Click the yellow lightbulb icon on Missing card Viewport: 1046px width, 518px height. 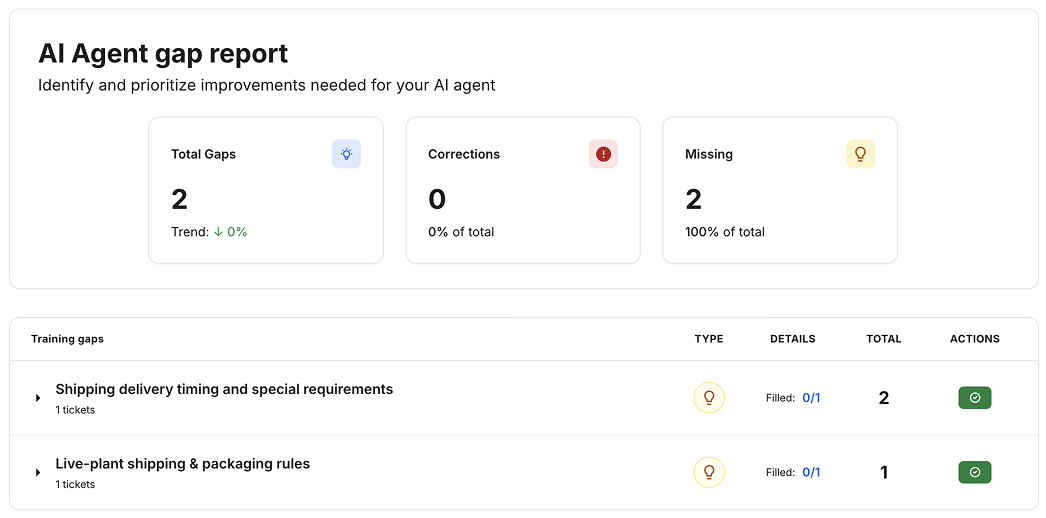[860, 154]
